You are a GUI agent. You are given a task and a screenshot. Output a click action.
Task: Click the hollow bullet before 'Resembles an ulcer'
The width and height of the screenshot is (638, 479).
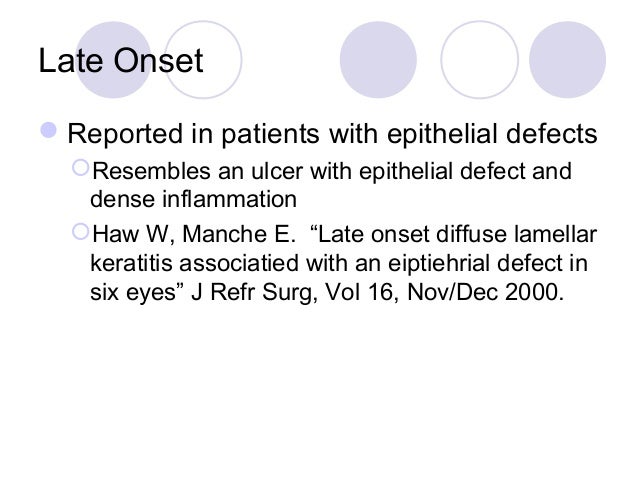pos(80,168)
